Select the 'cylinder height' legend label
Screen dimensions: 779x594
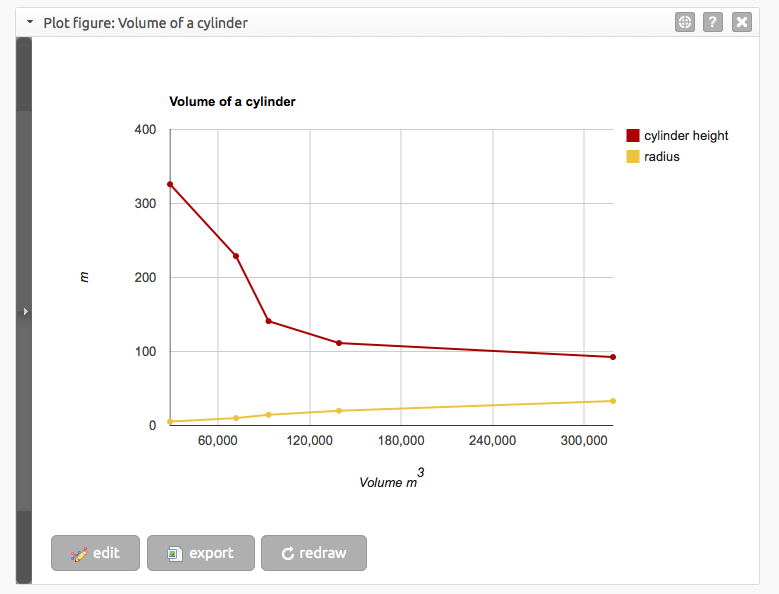click(686, 136)
